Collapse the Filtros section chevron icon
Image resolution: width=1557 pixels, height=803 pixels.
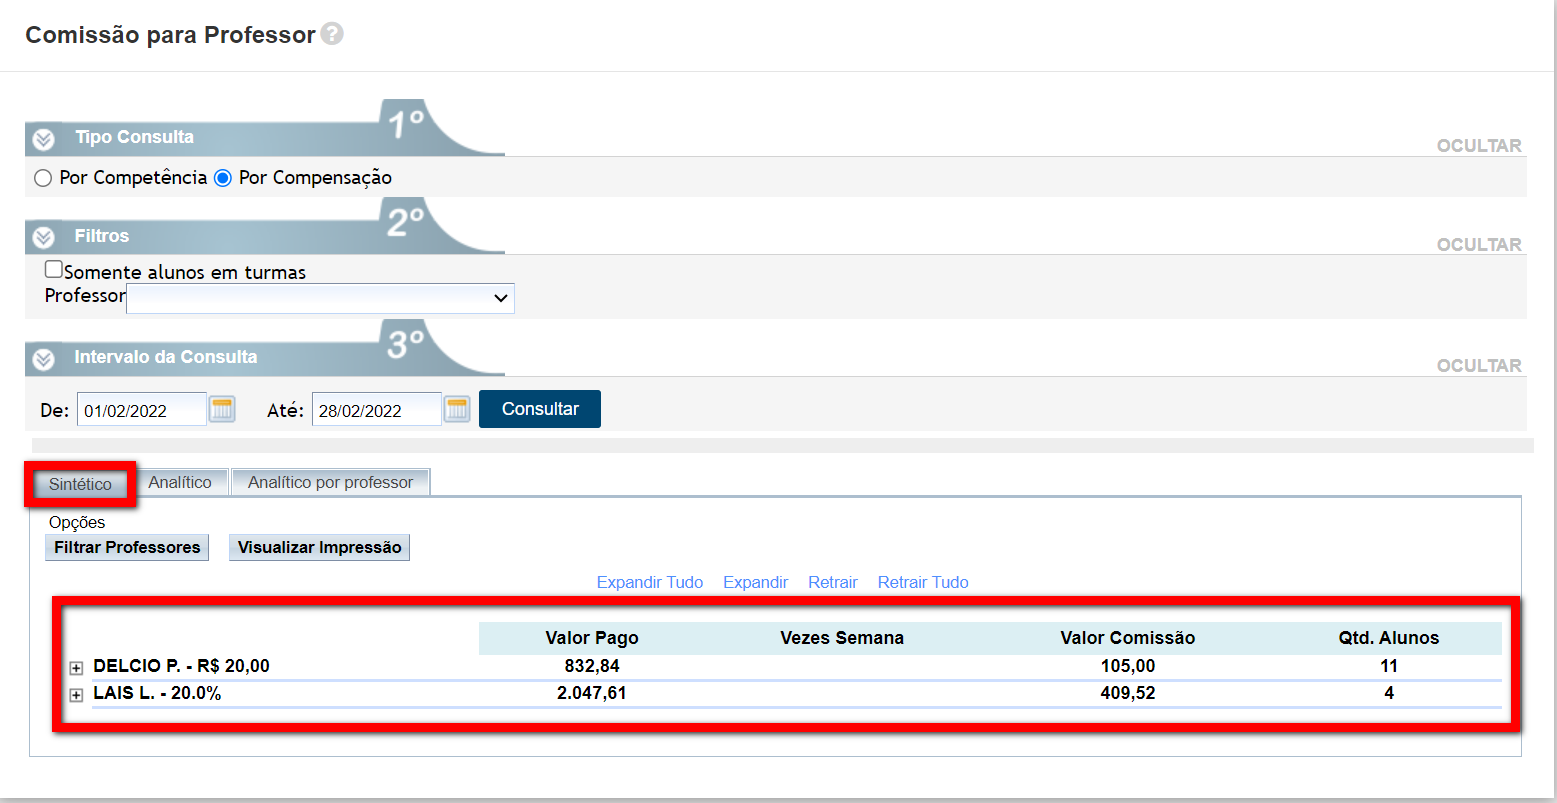click(43, 237)
